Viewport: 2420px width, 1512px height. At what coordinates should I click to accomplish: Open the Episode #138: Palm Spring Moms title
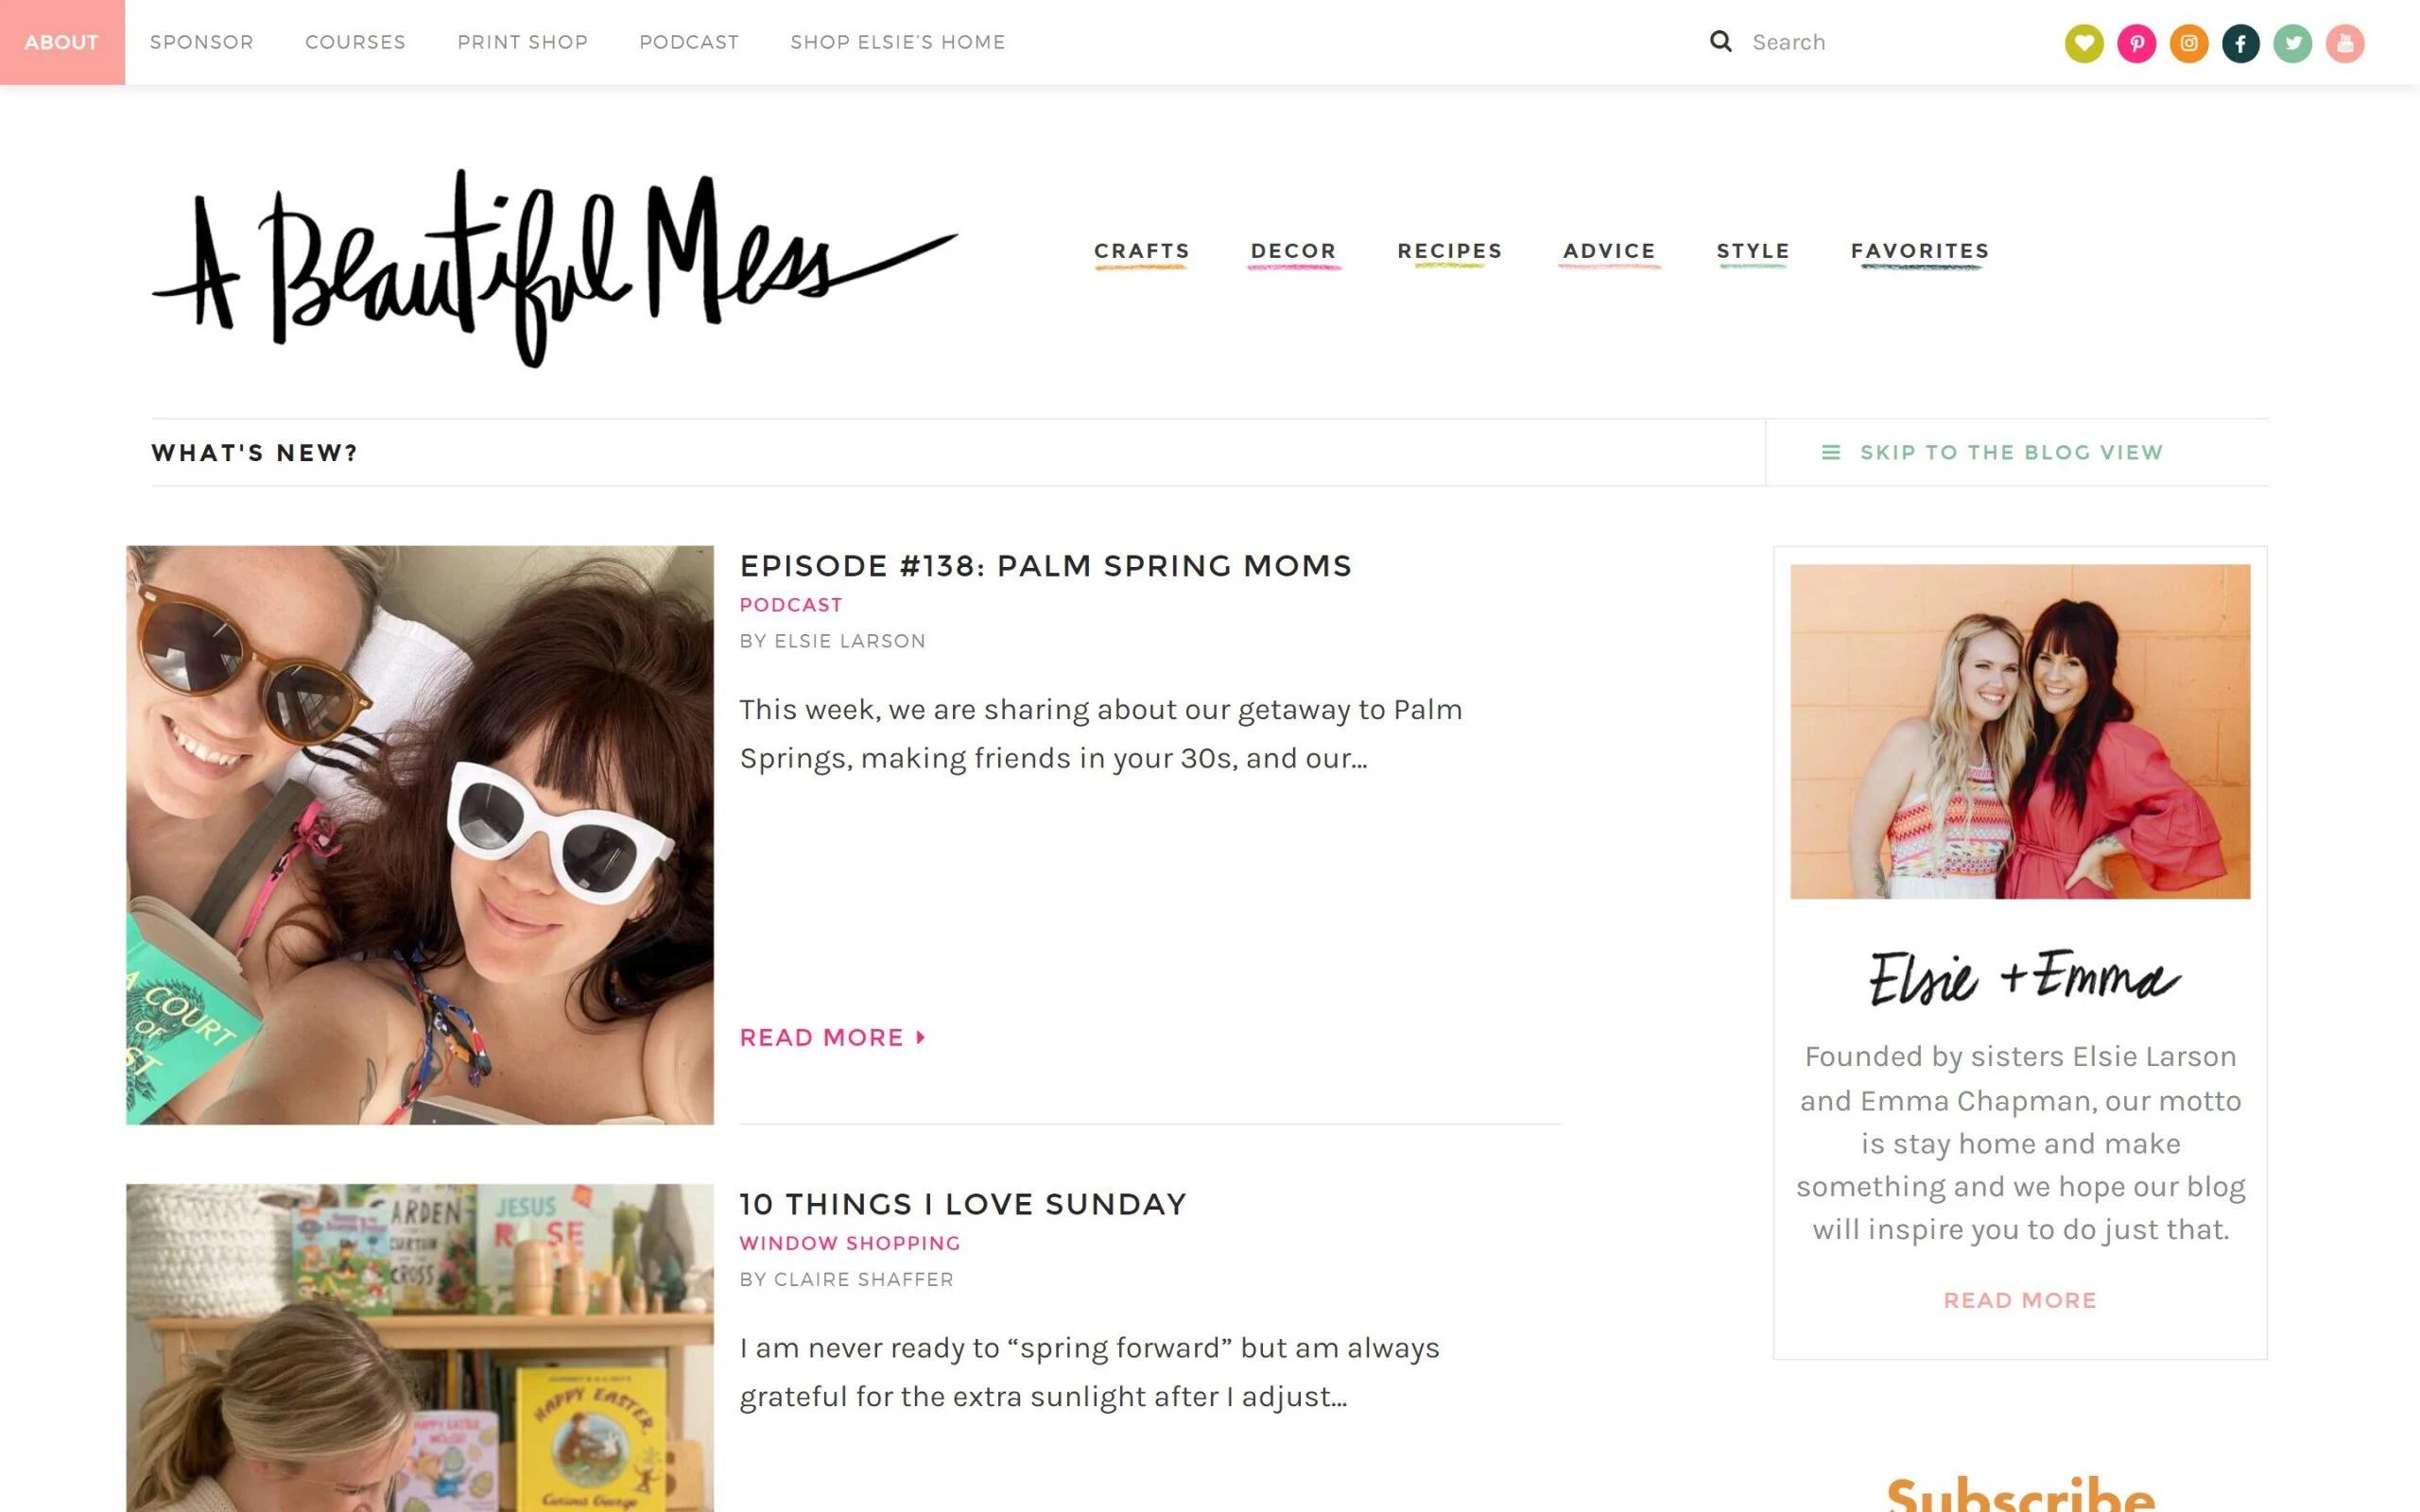[1045, 566]
